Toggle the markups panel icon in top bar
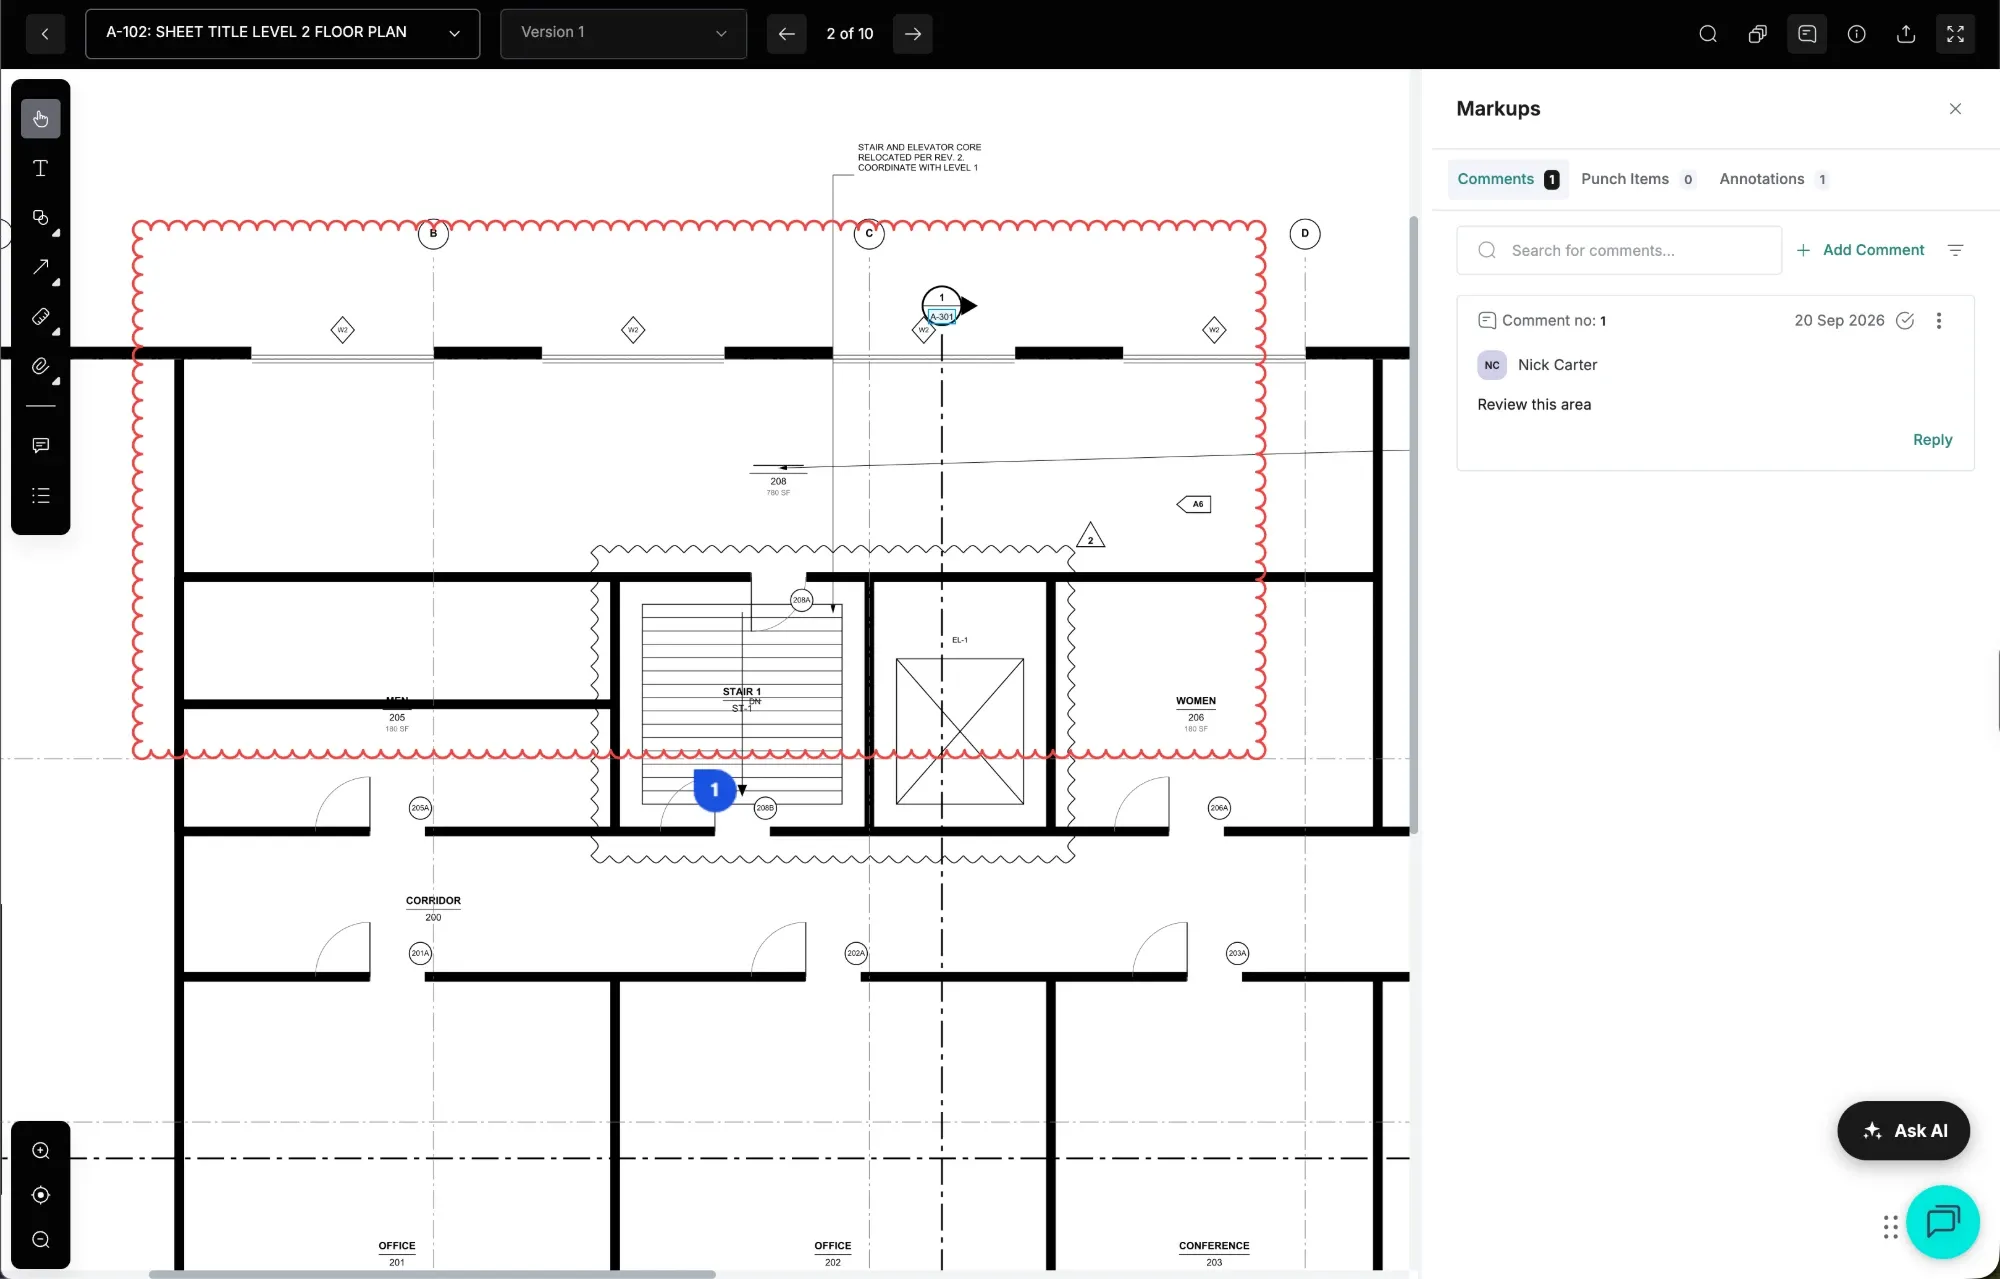2000x1279 pixels. (x=1807, y=34)
